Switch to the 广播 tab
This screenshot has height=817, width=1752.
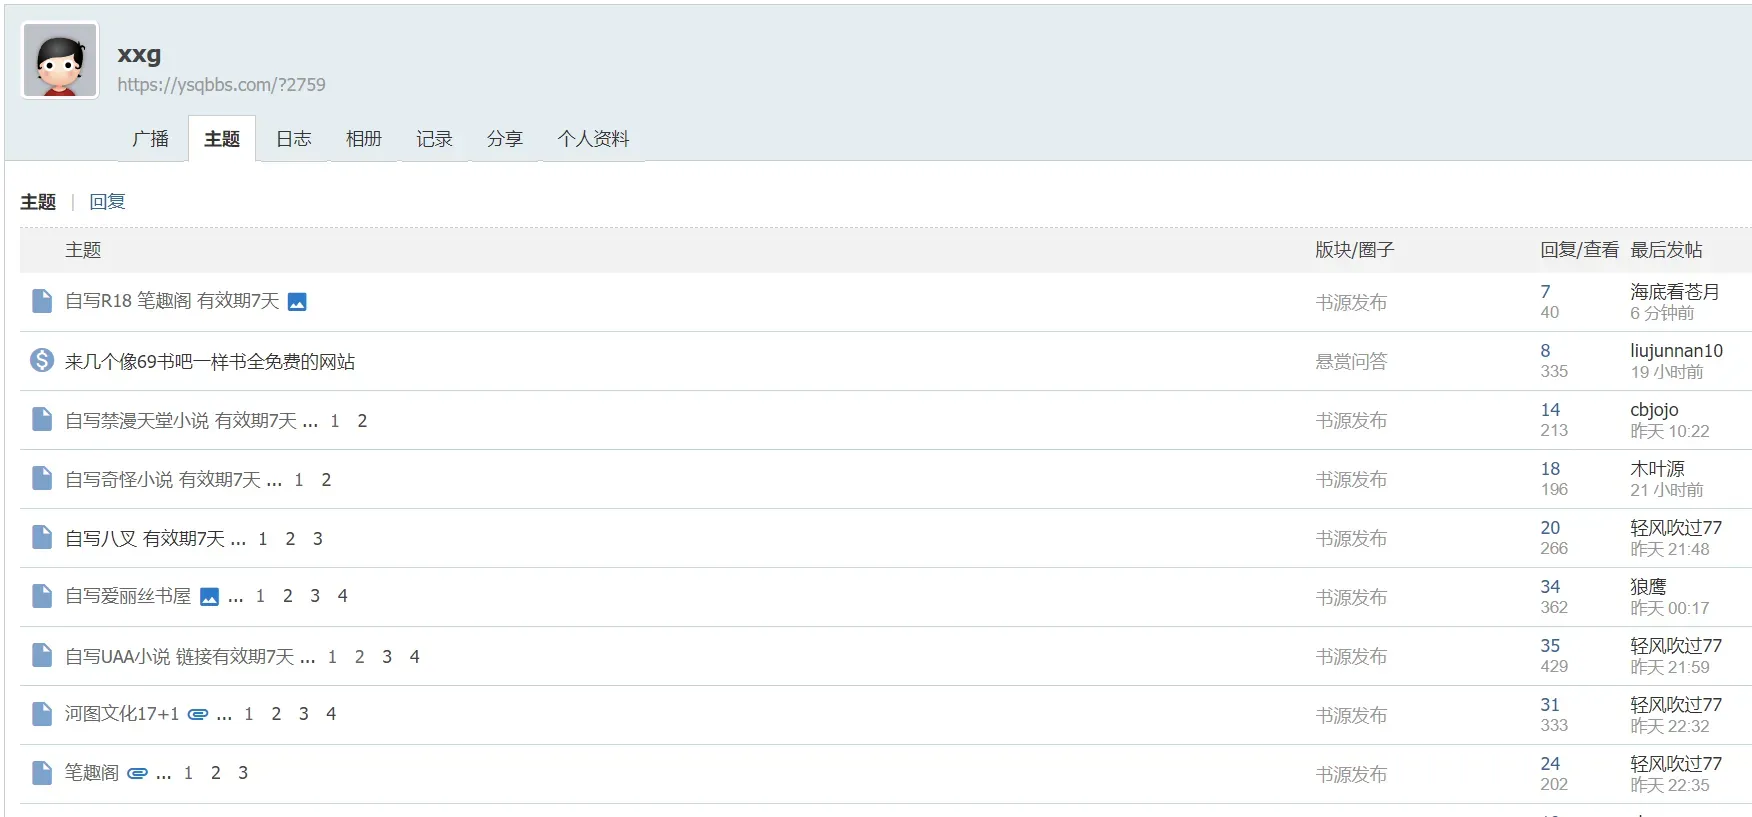151,139
